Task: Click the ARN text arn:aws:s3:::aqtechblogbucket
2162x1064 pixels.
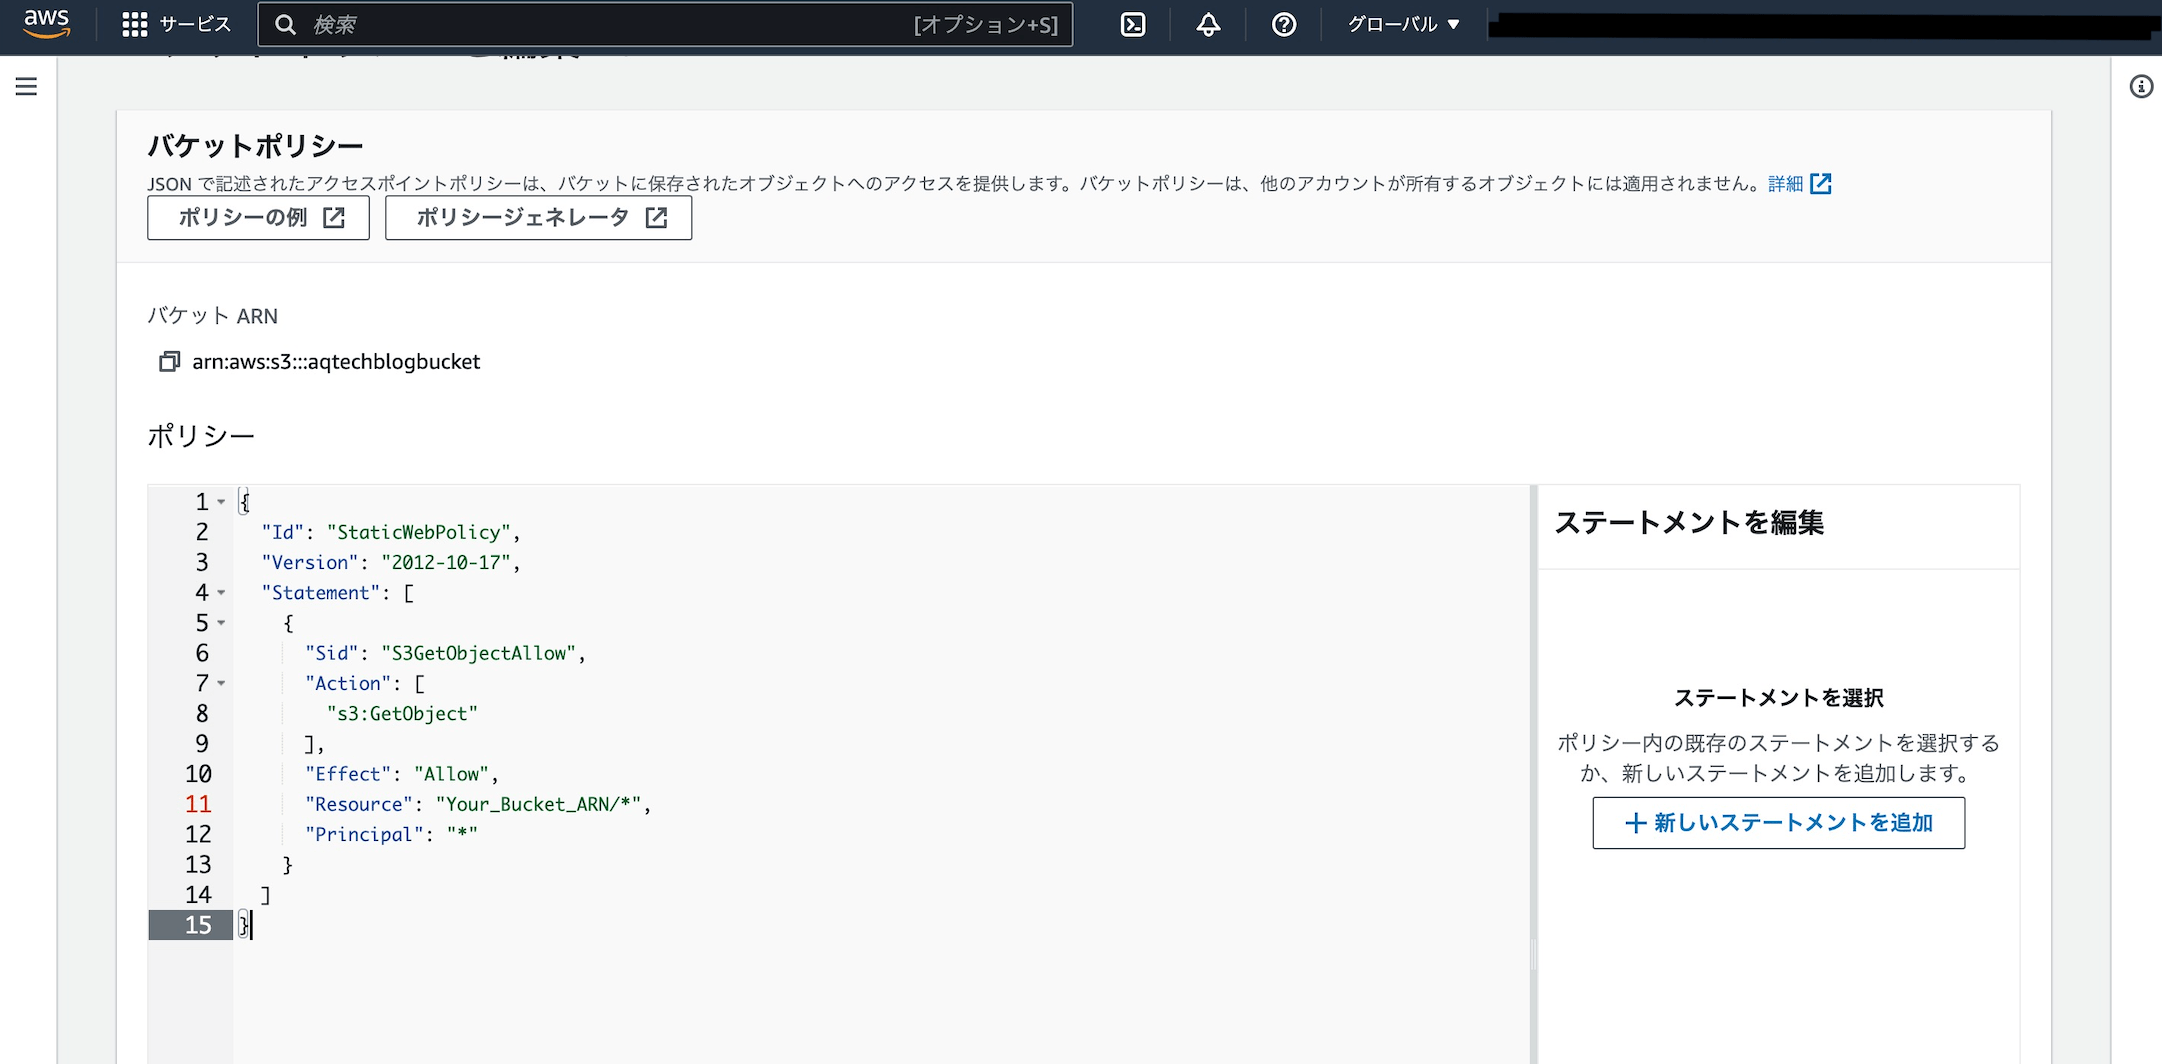Action: pos(336,361)
